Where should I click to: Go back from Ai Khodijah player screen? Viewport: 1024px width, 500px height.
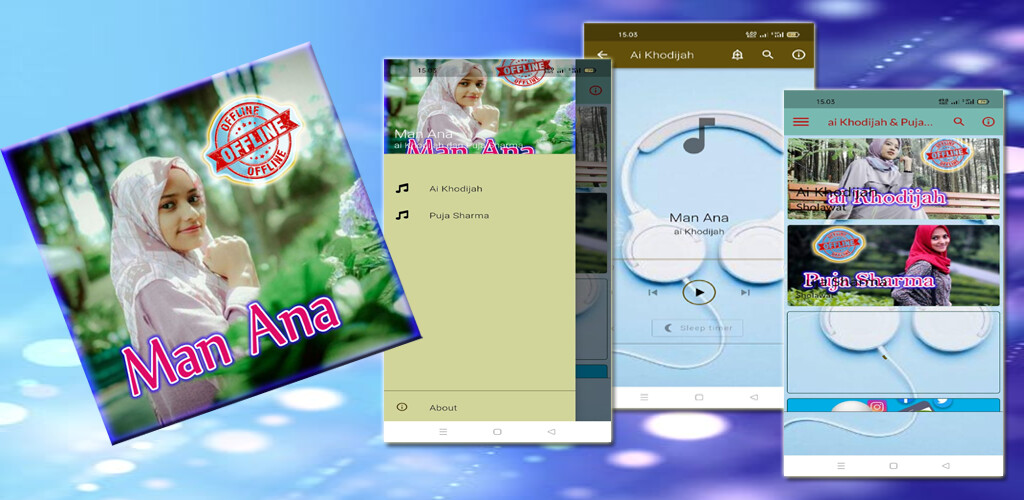coord(602,55)
